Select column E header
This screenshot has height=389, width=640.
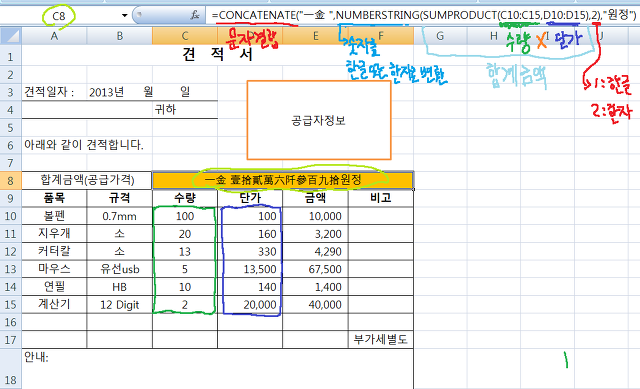coord(316,36)
